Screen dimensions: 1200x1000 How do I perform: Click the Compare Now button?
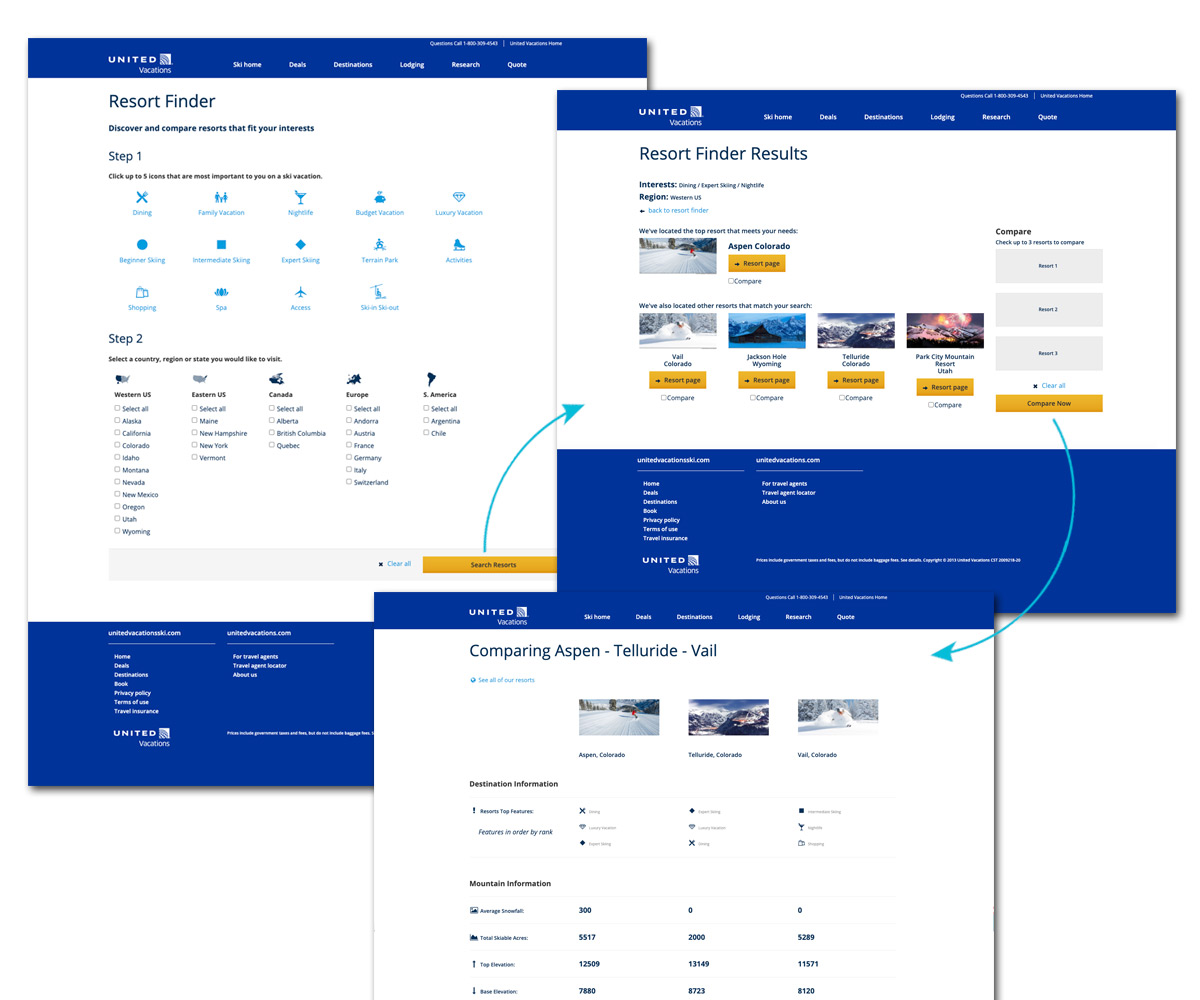(1049, 403)
